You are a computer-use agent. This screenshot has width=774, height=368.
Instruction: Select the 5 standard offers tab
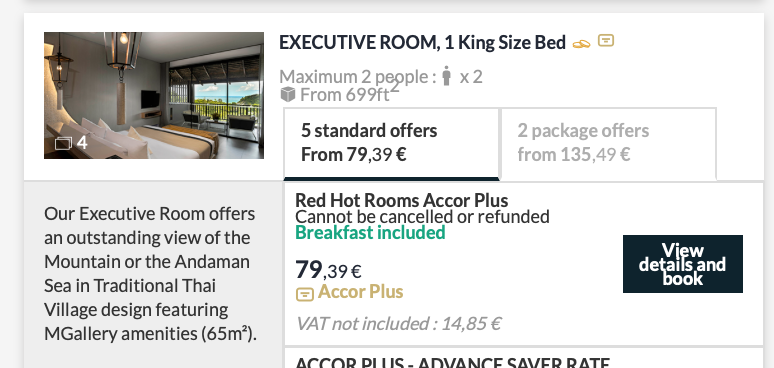[x=391, y=144]
